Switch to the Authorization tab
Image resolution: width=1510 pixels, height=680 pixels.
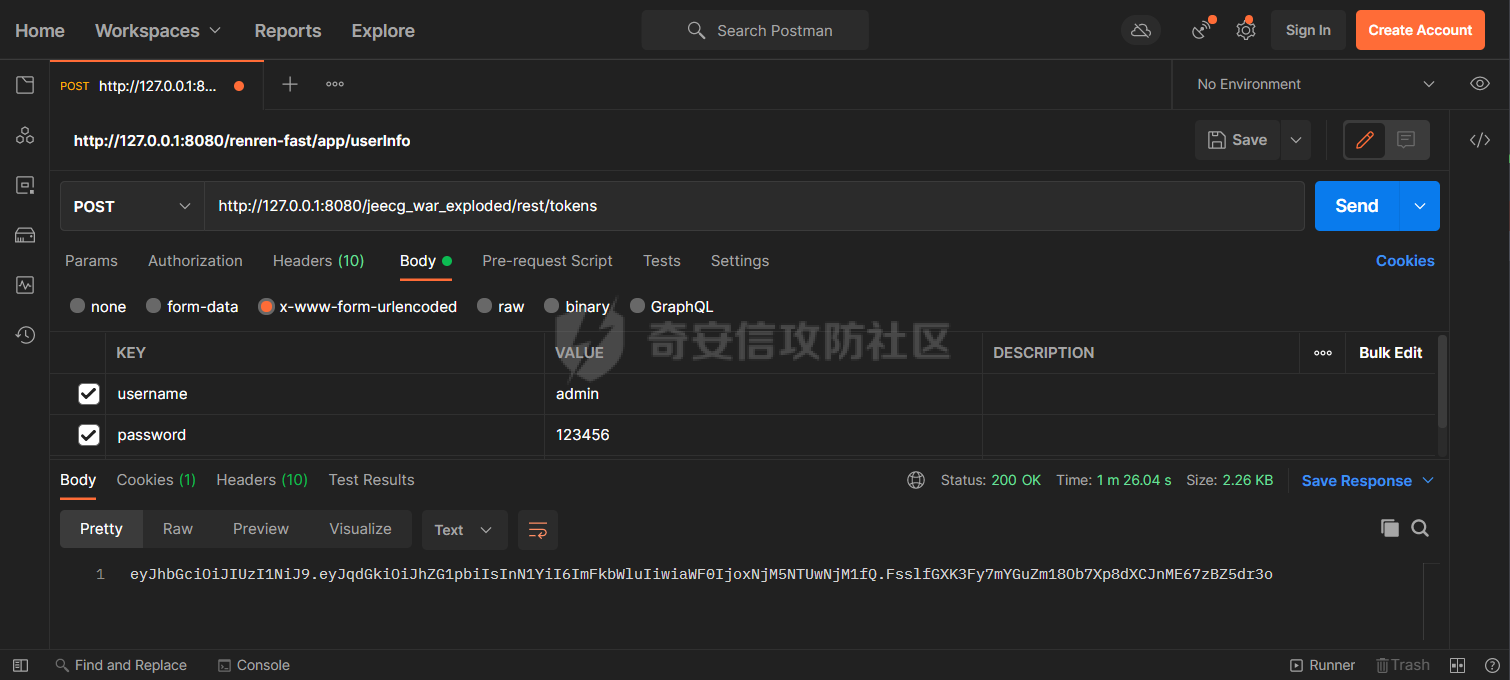pyautogui.click(x=195, y=261)
